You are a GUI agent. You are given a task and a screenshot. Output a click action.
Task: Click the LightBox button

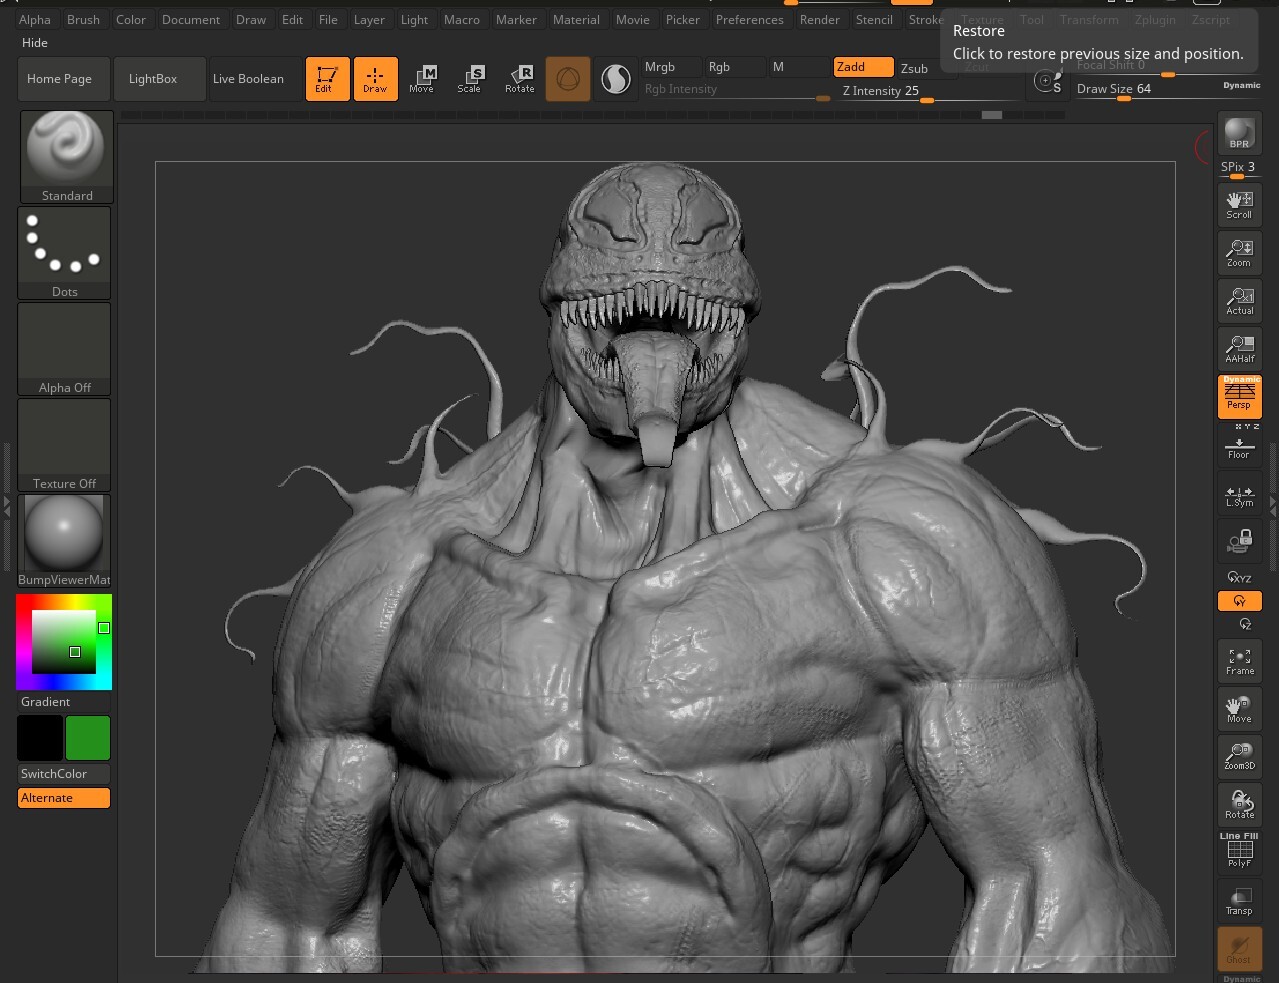(x=153, y=79)
